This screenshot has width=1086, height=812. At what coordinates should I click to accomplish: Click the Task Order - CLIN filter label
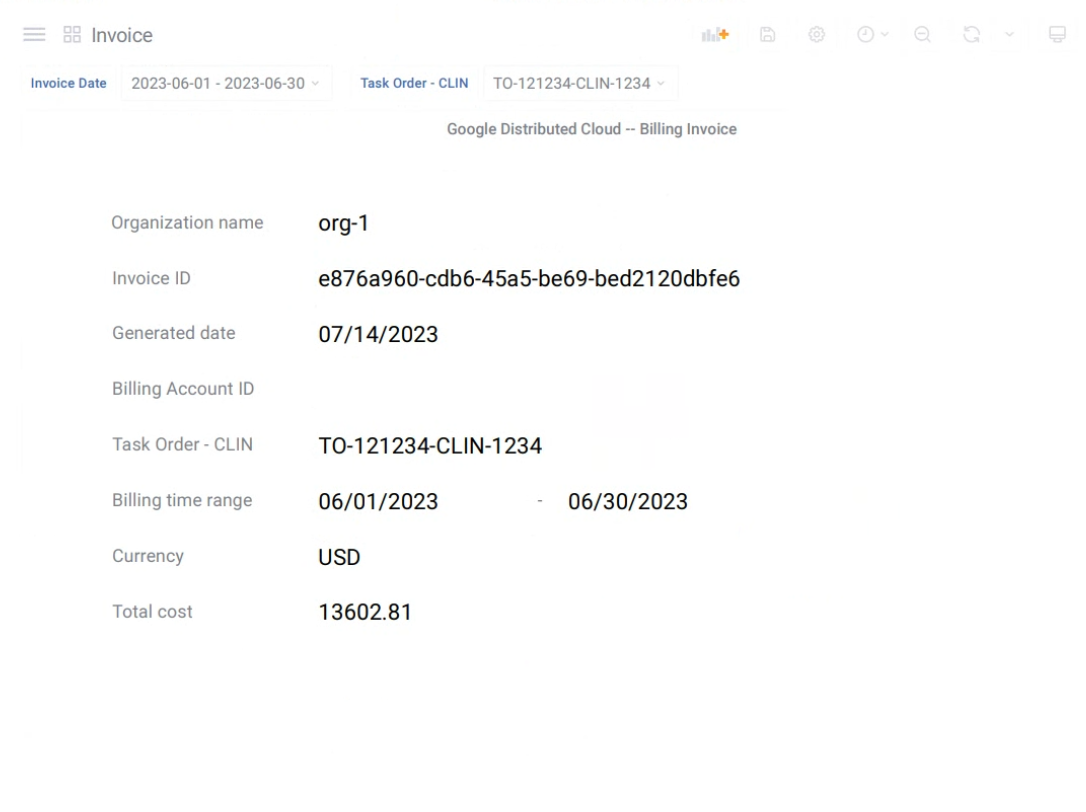(414, 83)
